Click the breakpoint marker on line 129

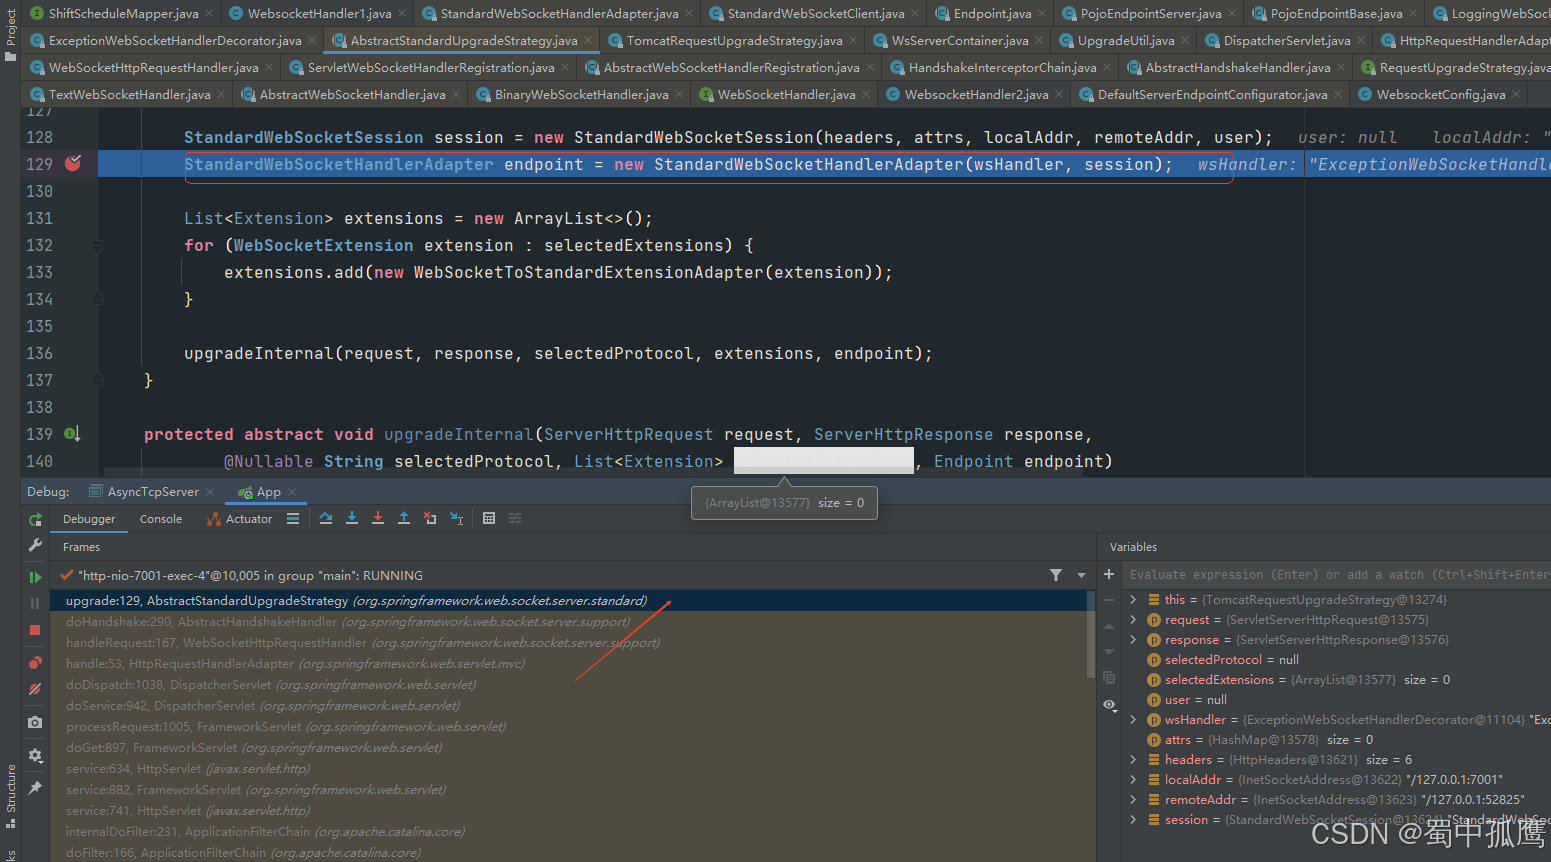coord(73,163)
